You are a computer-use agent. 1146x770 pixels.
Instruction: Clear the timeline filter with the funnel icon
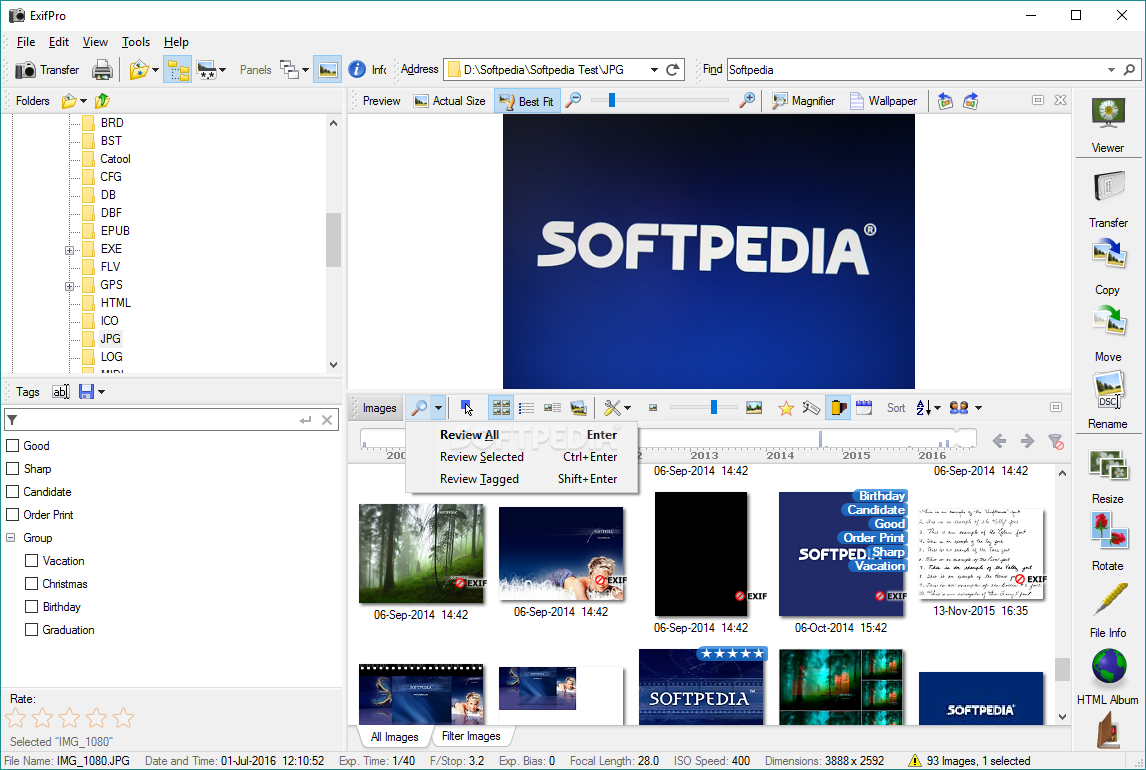coord(1055,441)
